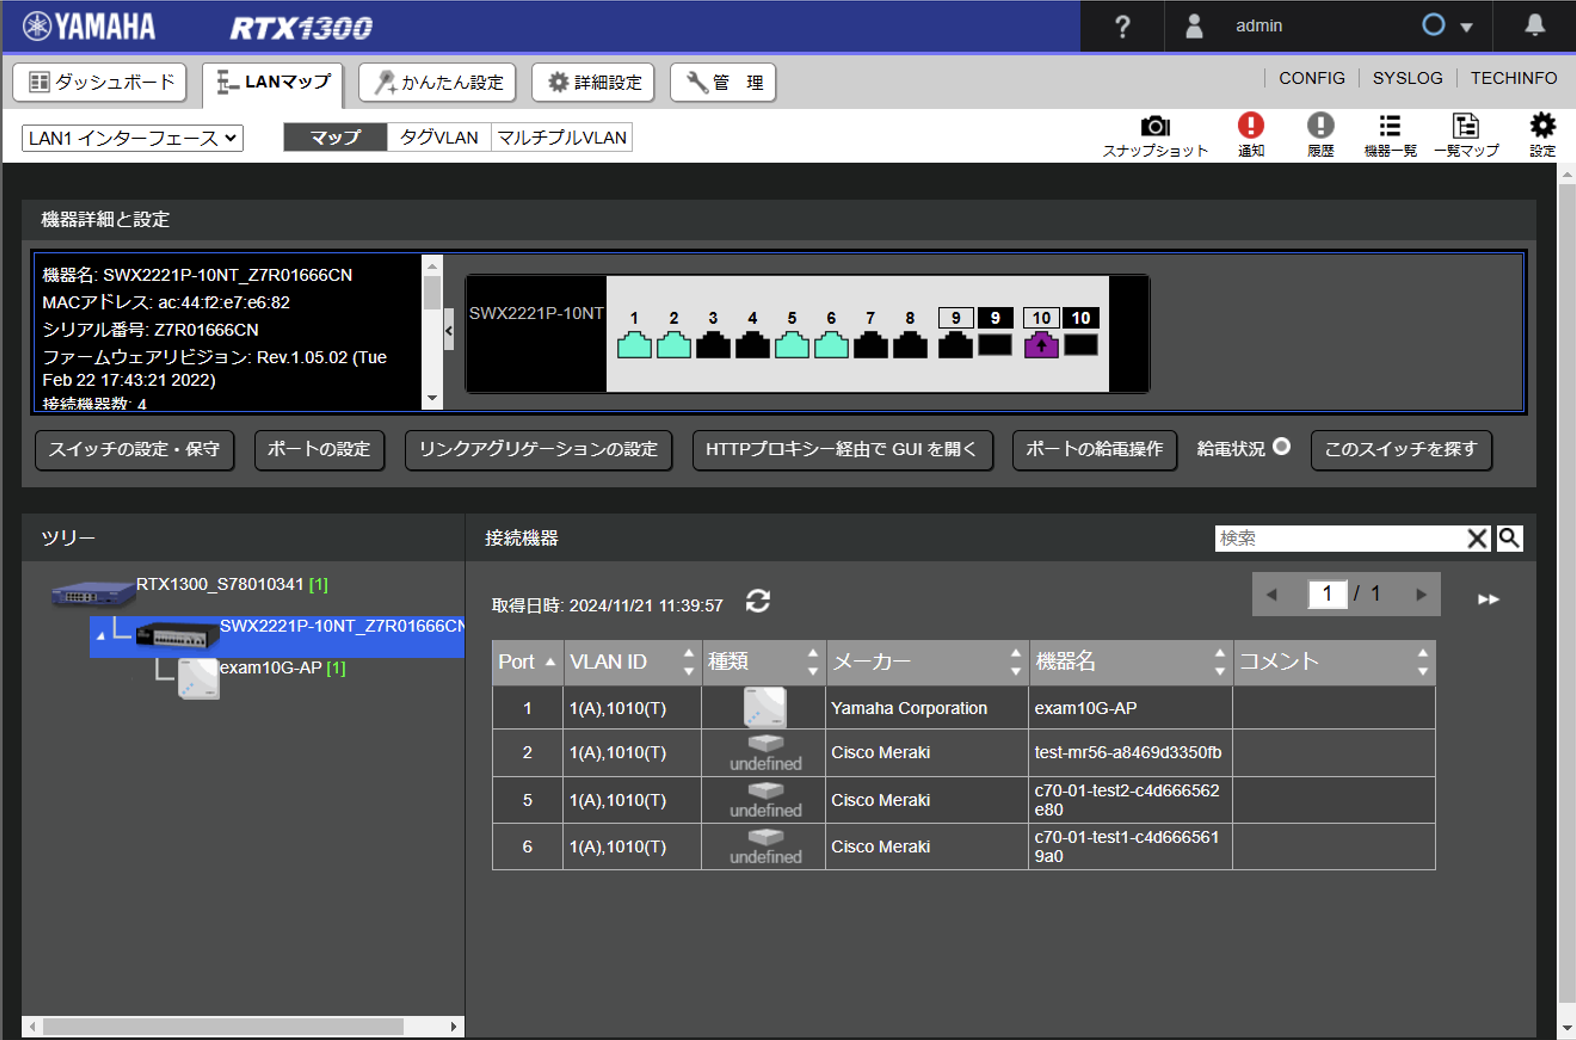Click このスイッチを探す button
Image resolution: width=1576 pixels, height=1040 pixels.
[1401, 450]
